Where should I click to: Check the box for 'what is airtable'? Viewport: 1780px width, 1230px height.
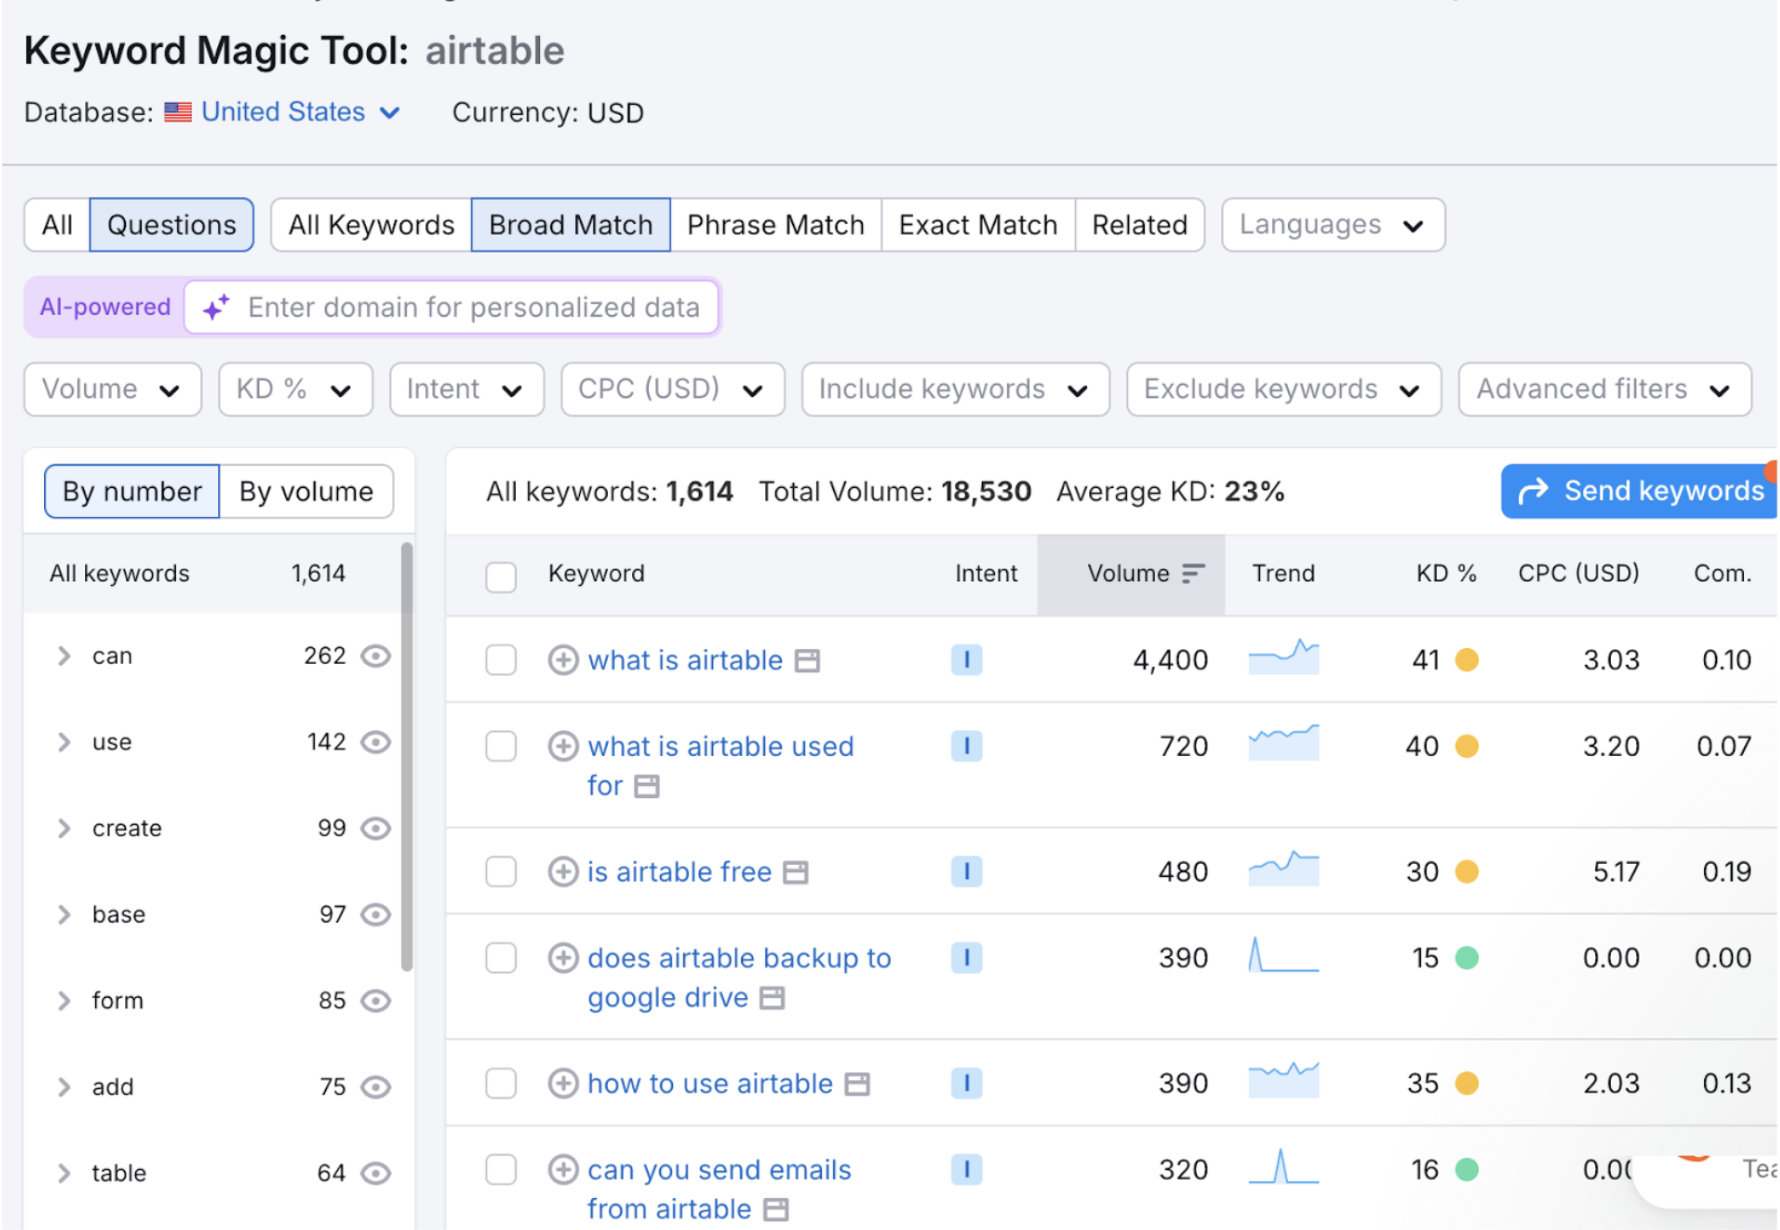pos(501,660)
